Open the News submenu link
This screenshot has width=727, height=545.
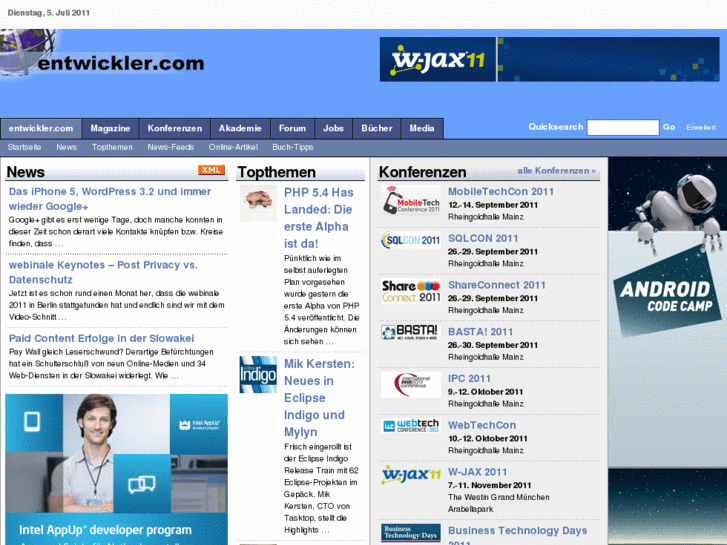coord(66,147)
